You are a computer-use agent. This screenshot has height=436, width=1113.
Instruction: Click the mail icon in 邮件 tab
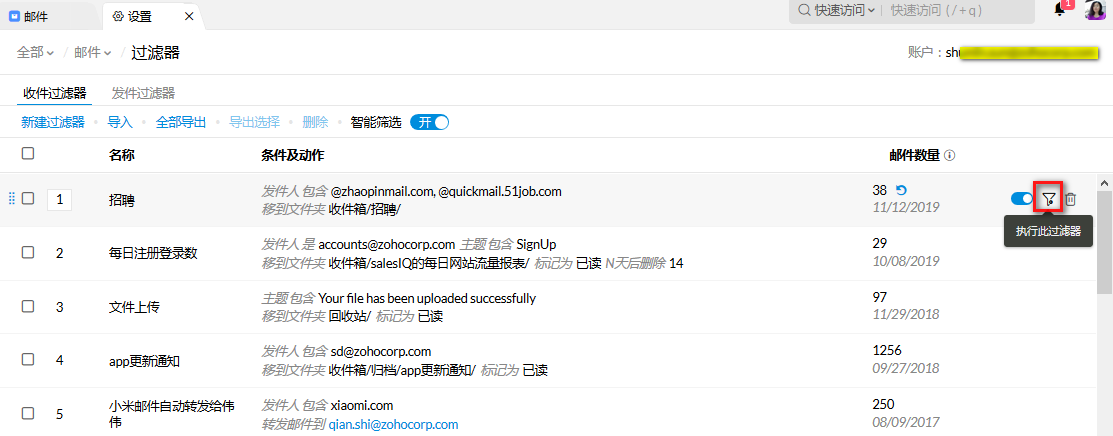coord(14,16)
